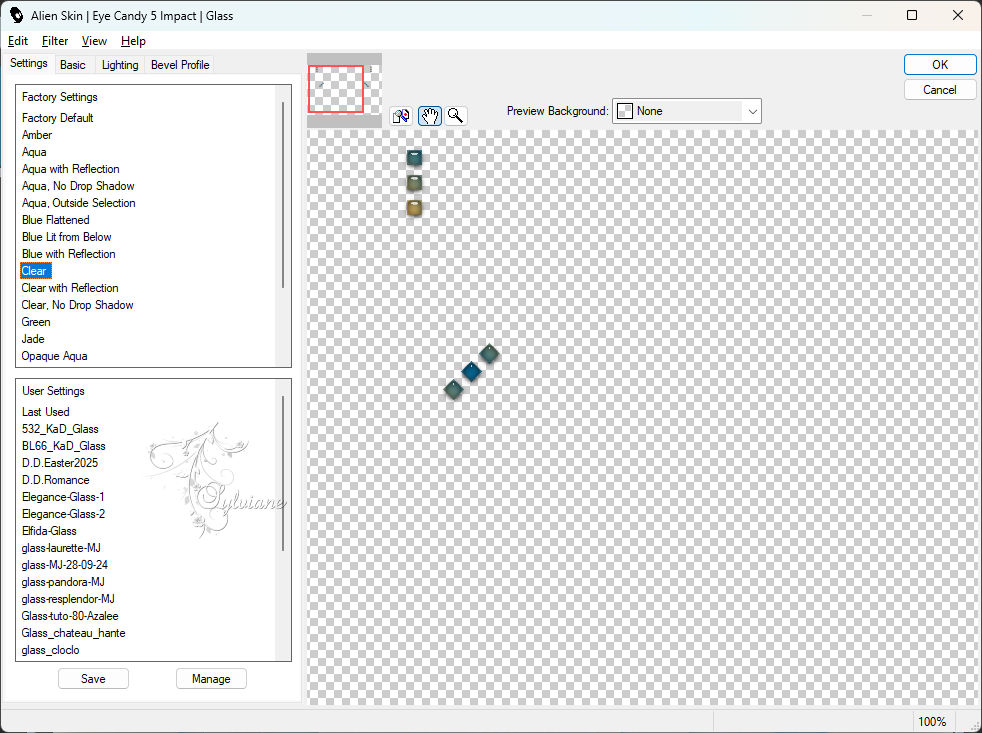
Task: Toggle the original/preview comparison icon
Action: pyautogui.click(x=401, y=116)
